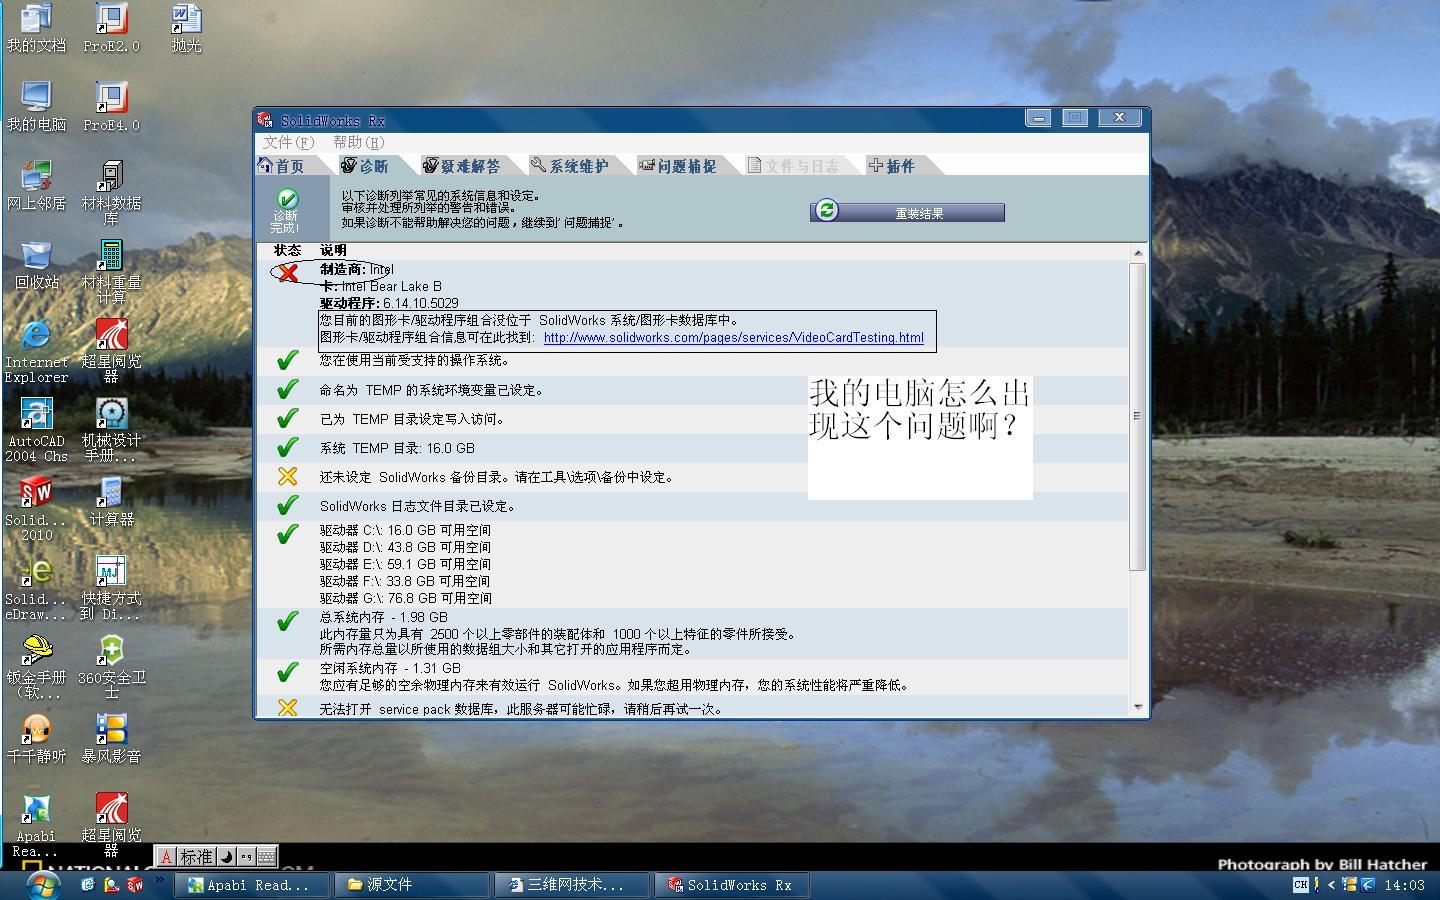
Task: Open the 回收站 recycle bin icon
Action: (36, 264)
